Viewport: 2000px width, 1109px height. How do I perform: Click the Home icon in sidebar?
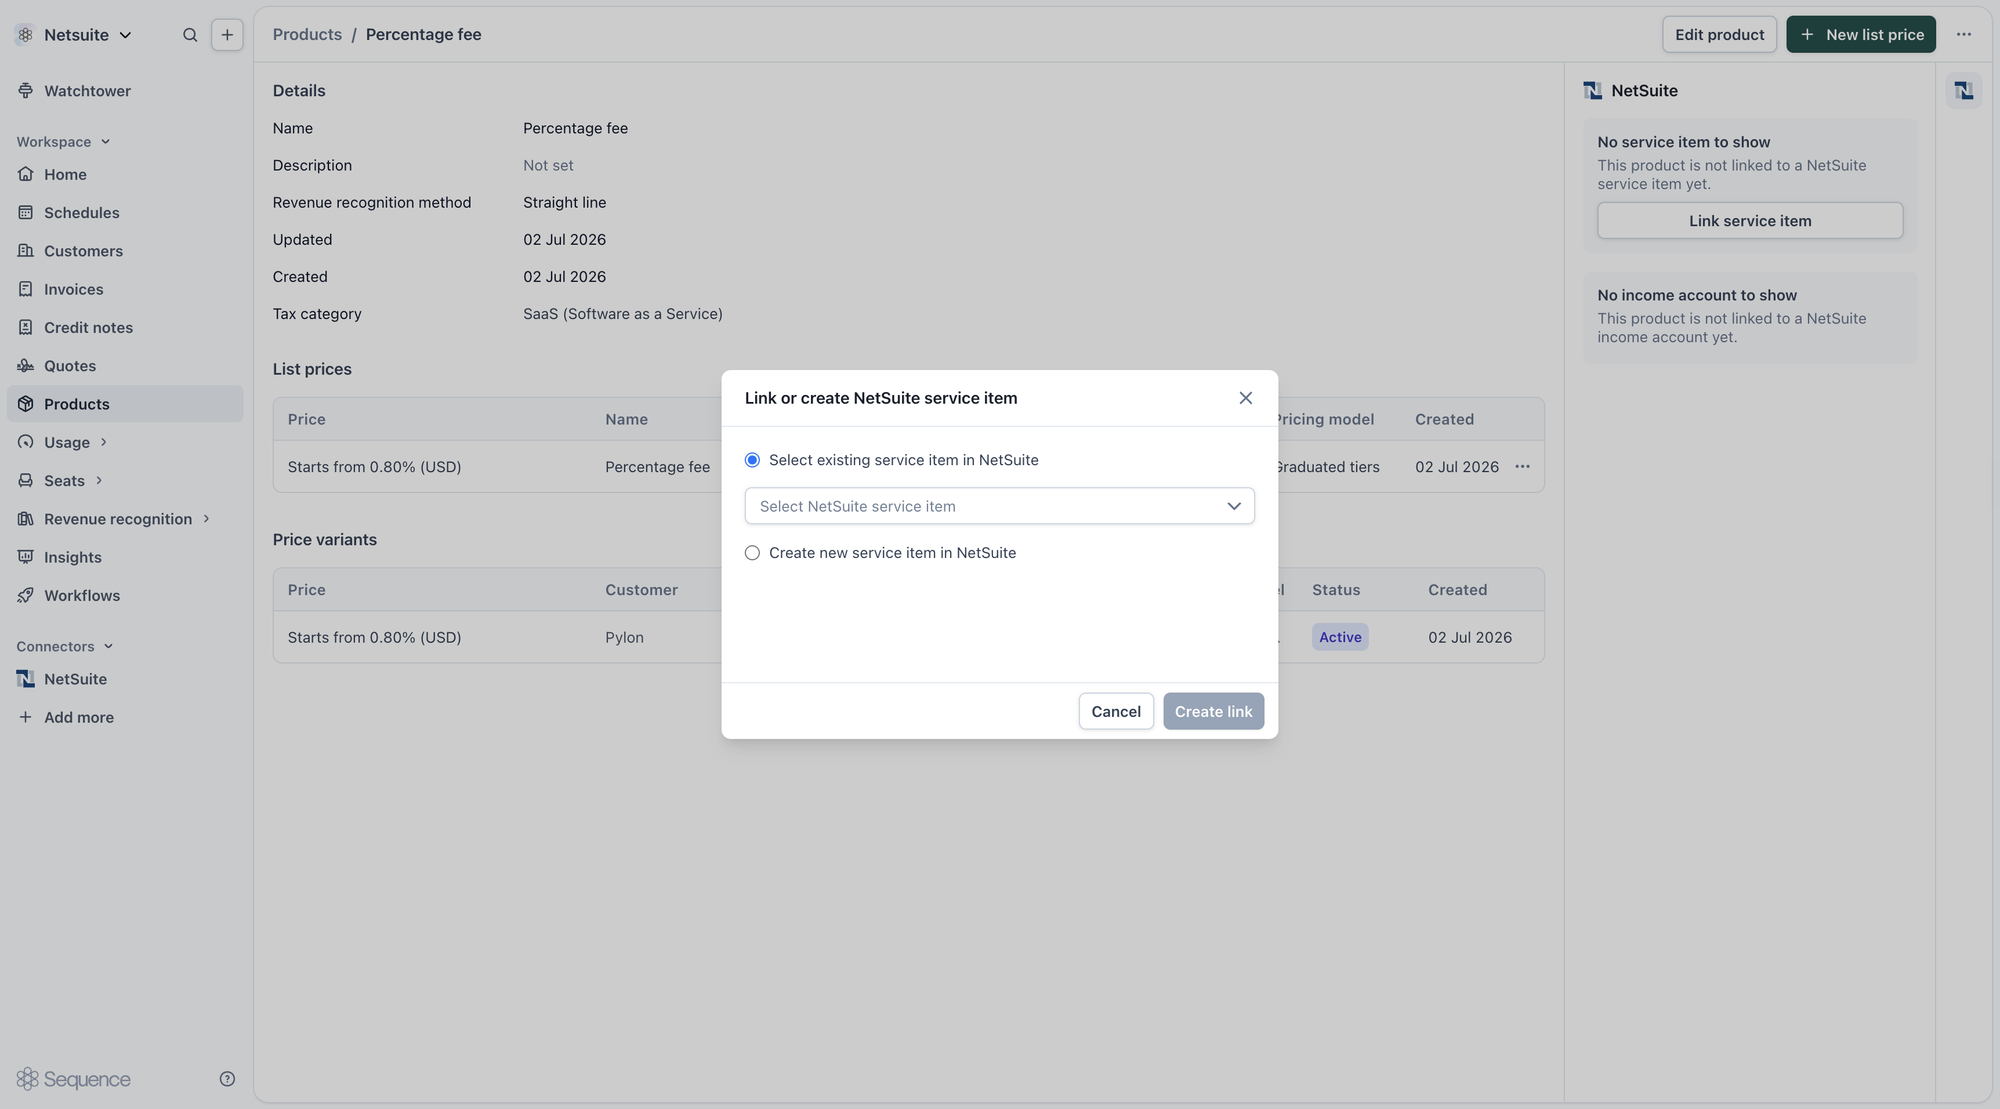(x=26, y=174)
